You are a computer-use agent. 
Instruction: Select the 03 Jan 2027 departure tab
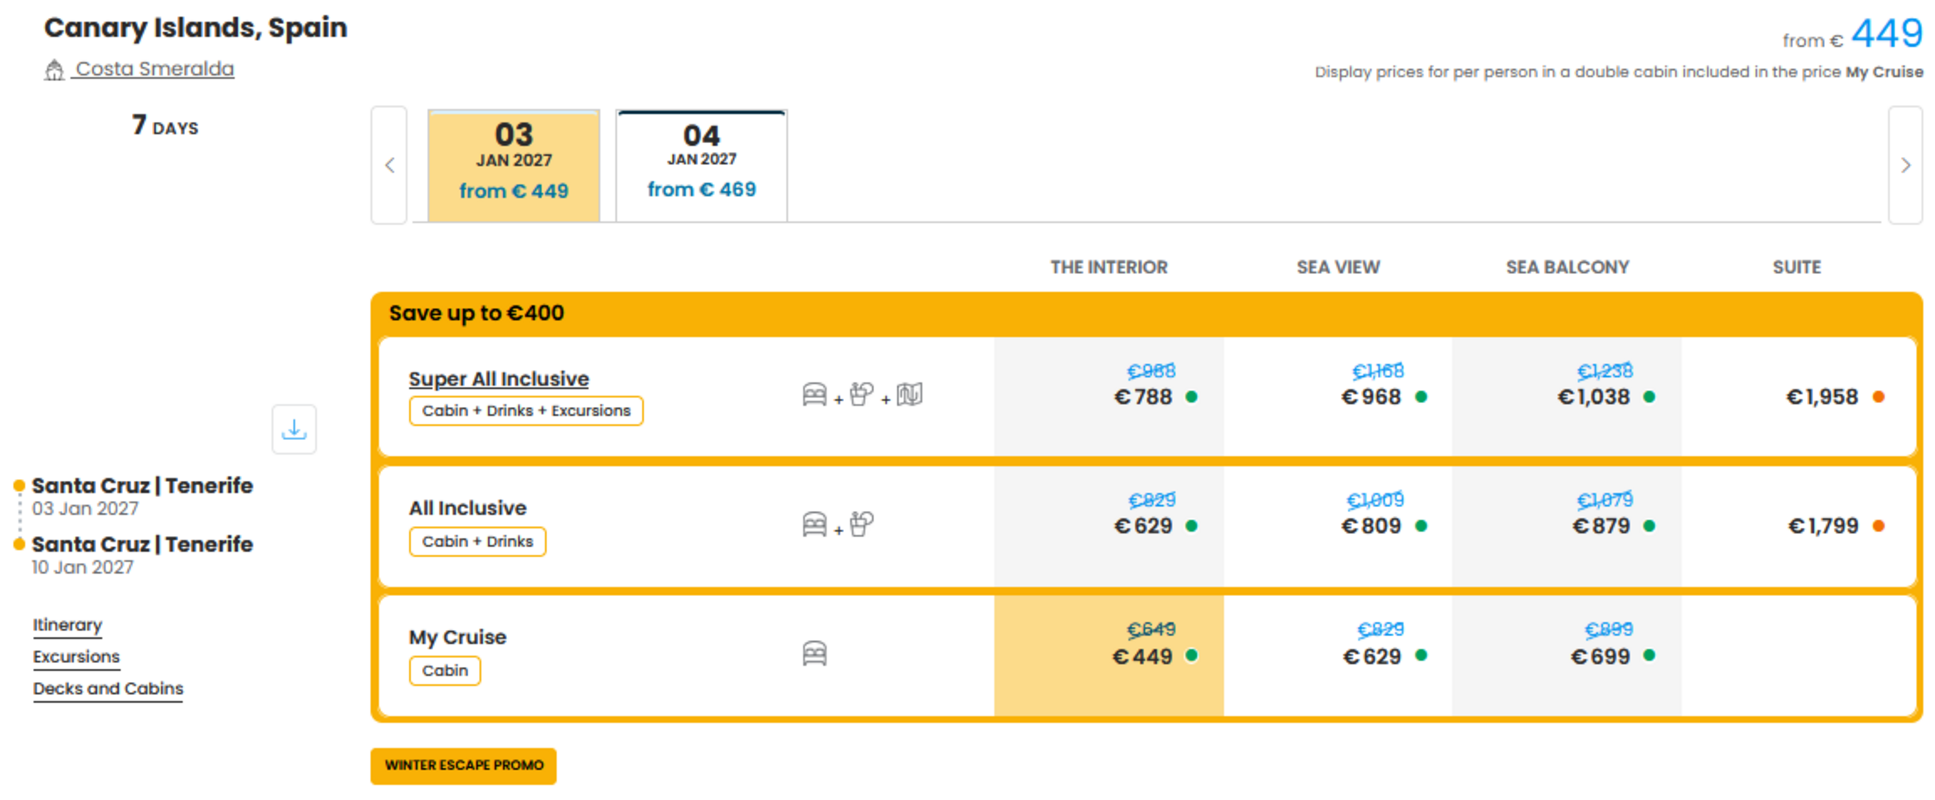point(514,165)
